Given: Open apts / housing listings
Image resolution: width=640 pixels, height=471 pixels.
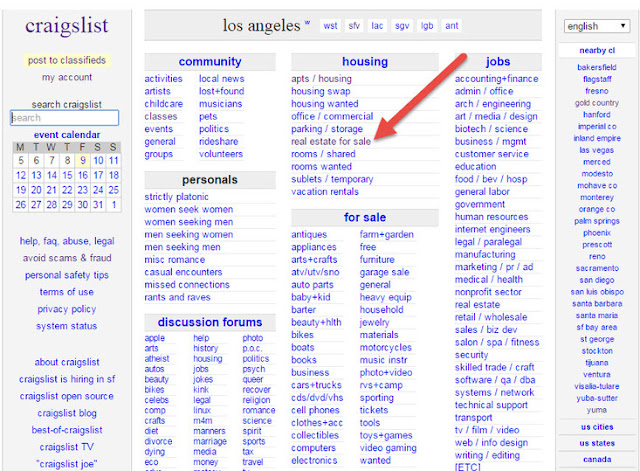Looking at the screenshot, I should tap(321, 79).
